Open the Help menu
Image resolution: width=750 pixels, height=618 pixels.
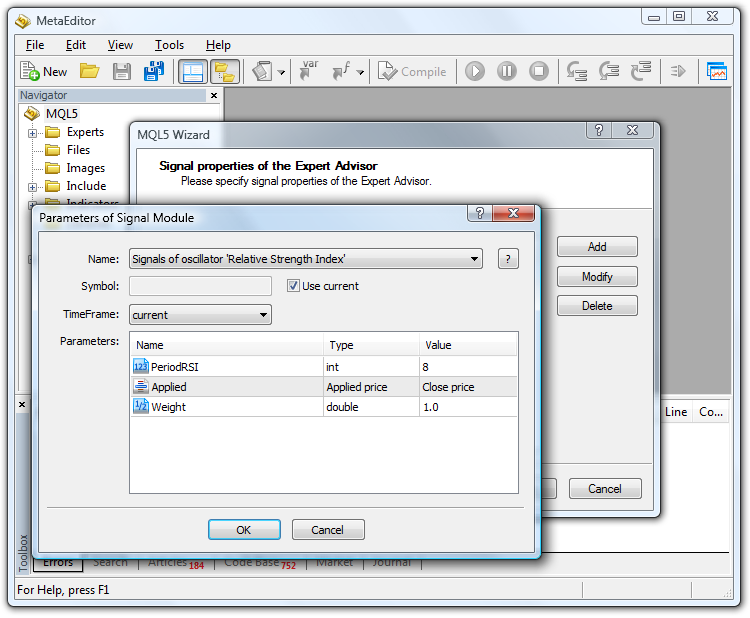(x=218, y=45)
